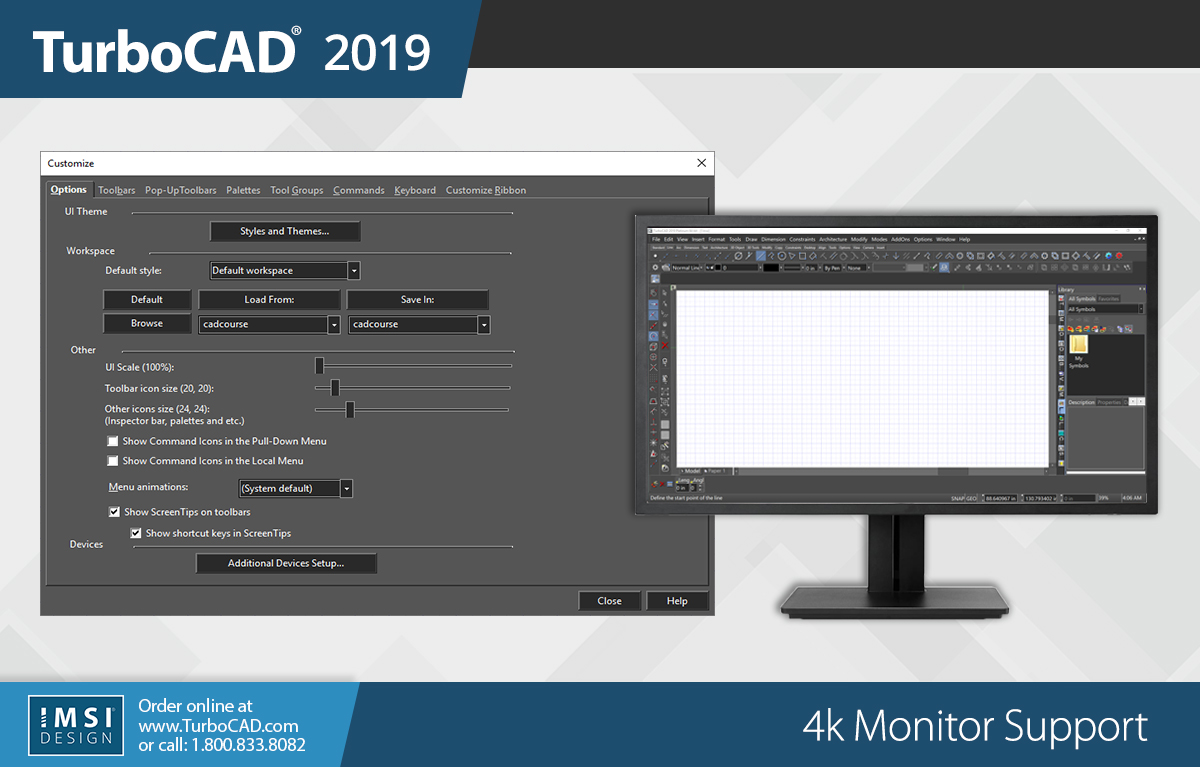1200x767 pixels.
Task: Click the Toolbar icon size slider
Action: click(412, 387)
